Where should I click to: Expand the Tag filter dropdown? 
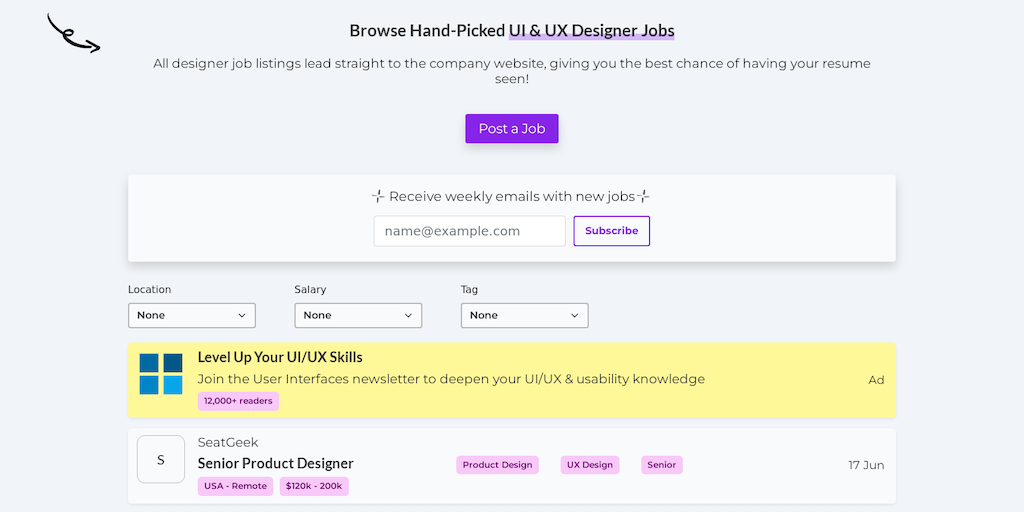click(524, 315)
